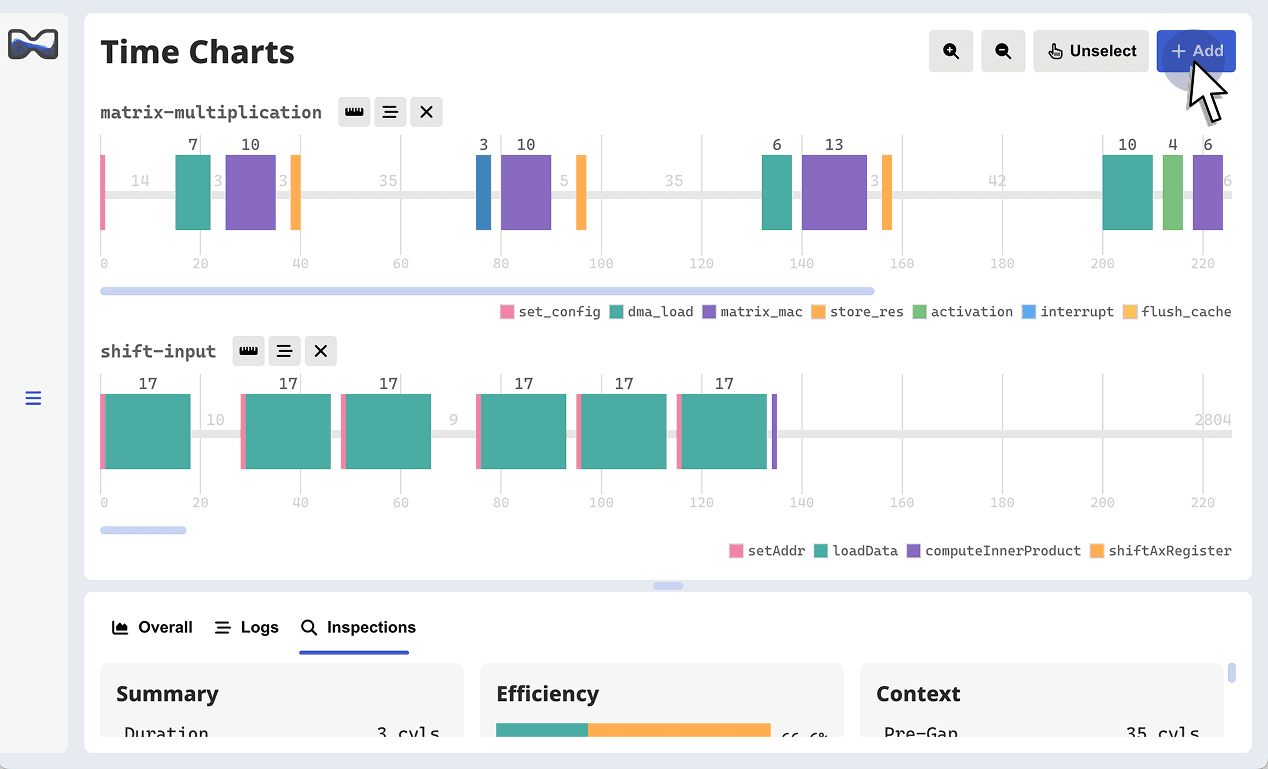Image resolution: width=1268 pixels, height=769 pixels.
Task: Remove the shift-input chart with X icon
Action: pyautogui.click(x=320, y=351)
